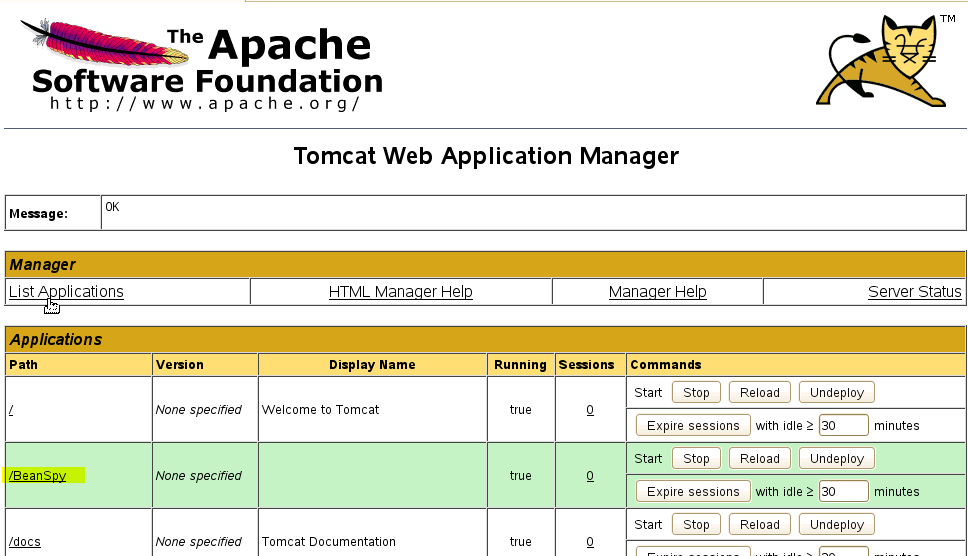Click sessions count for /docs
The width and height of the screenshot is (968, 556).
point(590,541)
